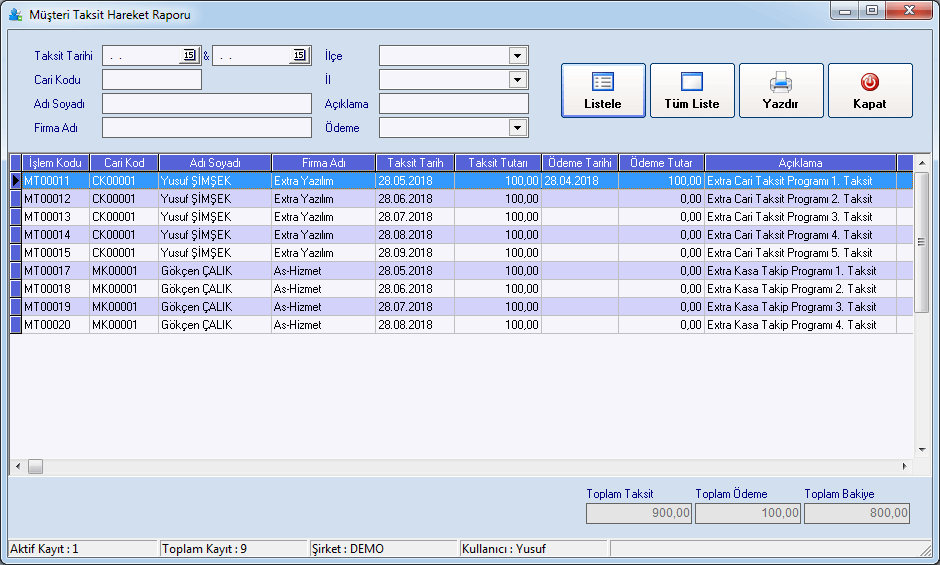Click the Taksit Tarih column header

pos(415,163)
